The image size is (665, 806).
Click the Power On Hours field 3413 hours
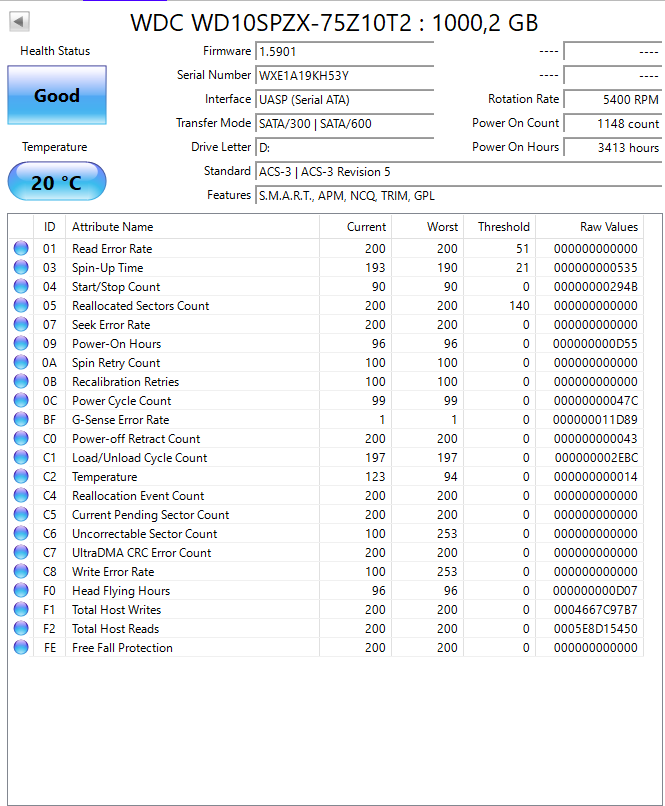[x=613, y=148]
